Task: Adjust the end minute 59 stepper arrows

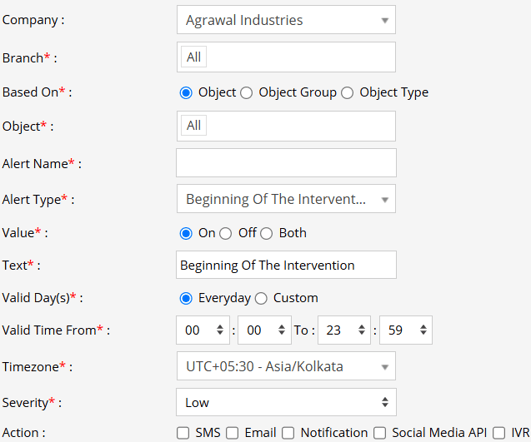Action: point(423,330)
